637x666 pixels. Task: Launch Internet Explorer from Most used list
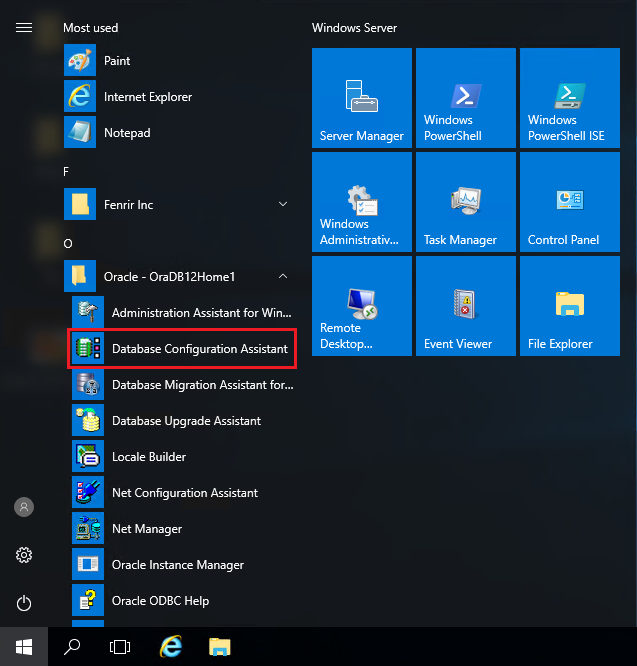(x=178, y=97)
